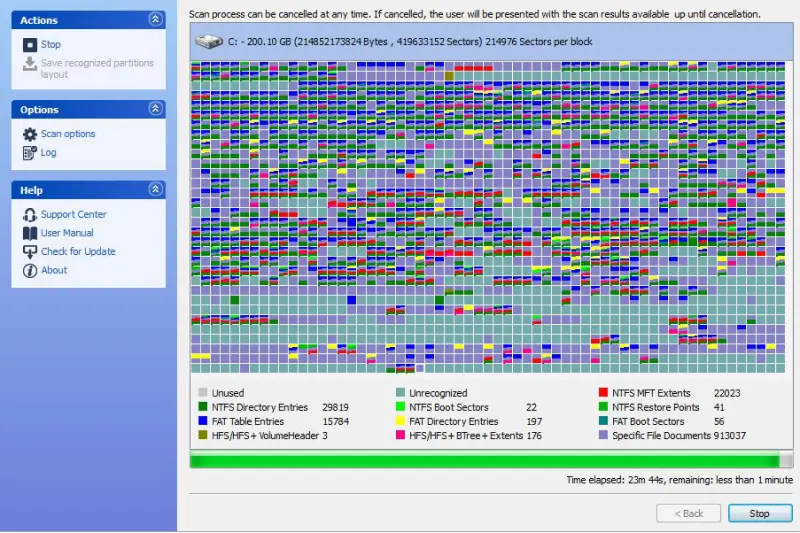This screenshot has height=533, width=800.
Task: Click the C: drive info header text
Action: point(410,42)
